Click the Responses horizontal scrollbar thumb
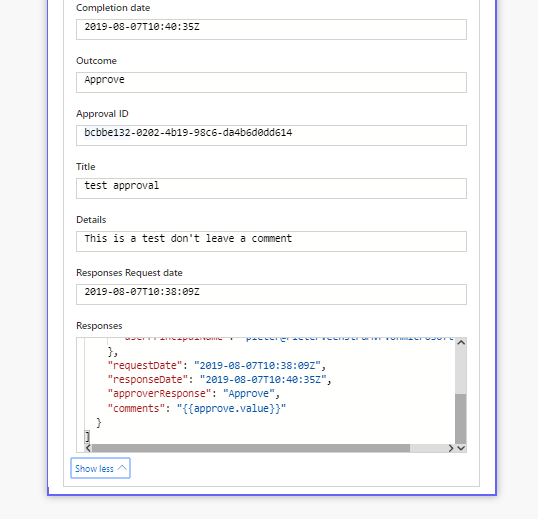 (x=251, y=448)
